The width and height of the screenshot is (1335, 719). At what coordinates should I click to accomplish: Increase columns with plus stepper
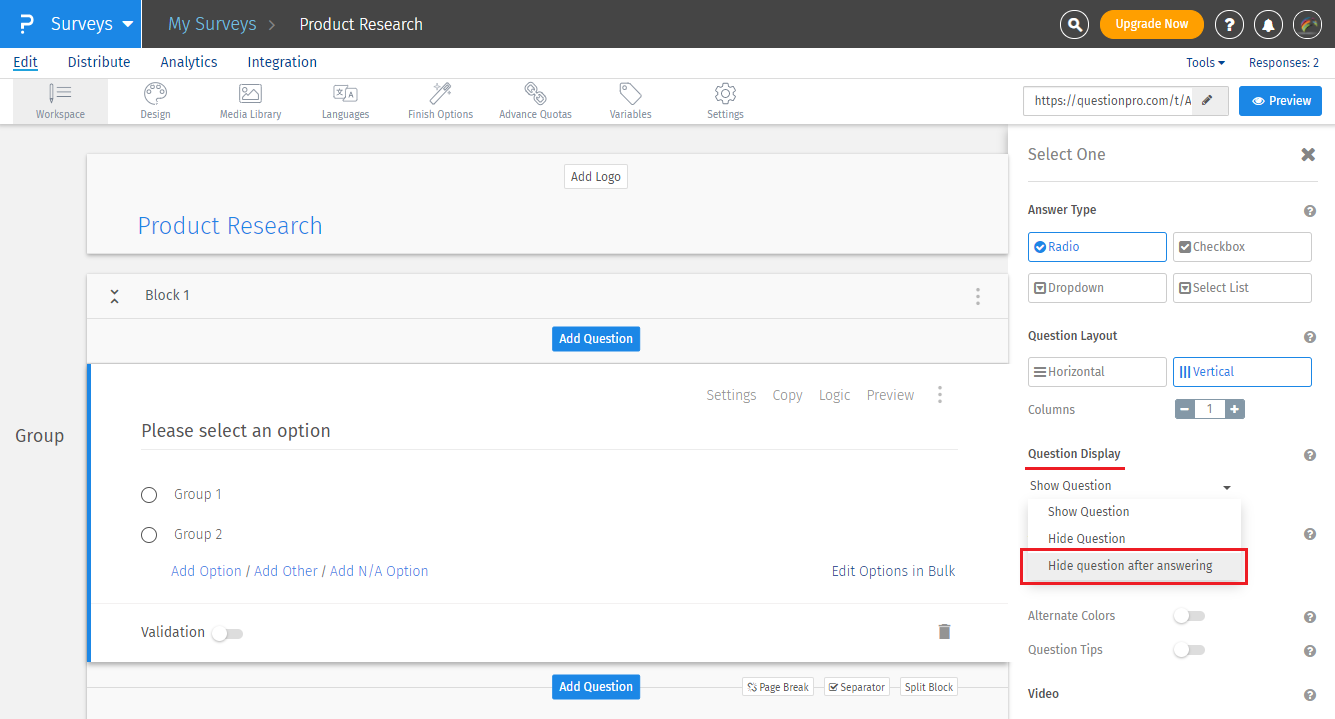click(1235, 409)
